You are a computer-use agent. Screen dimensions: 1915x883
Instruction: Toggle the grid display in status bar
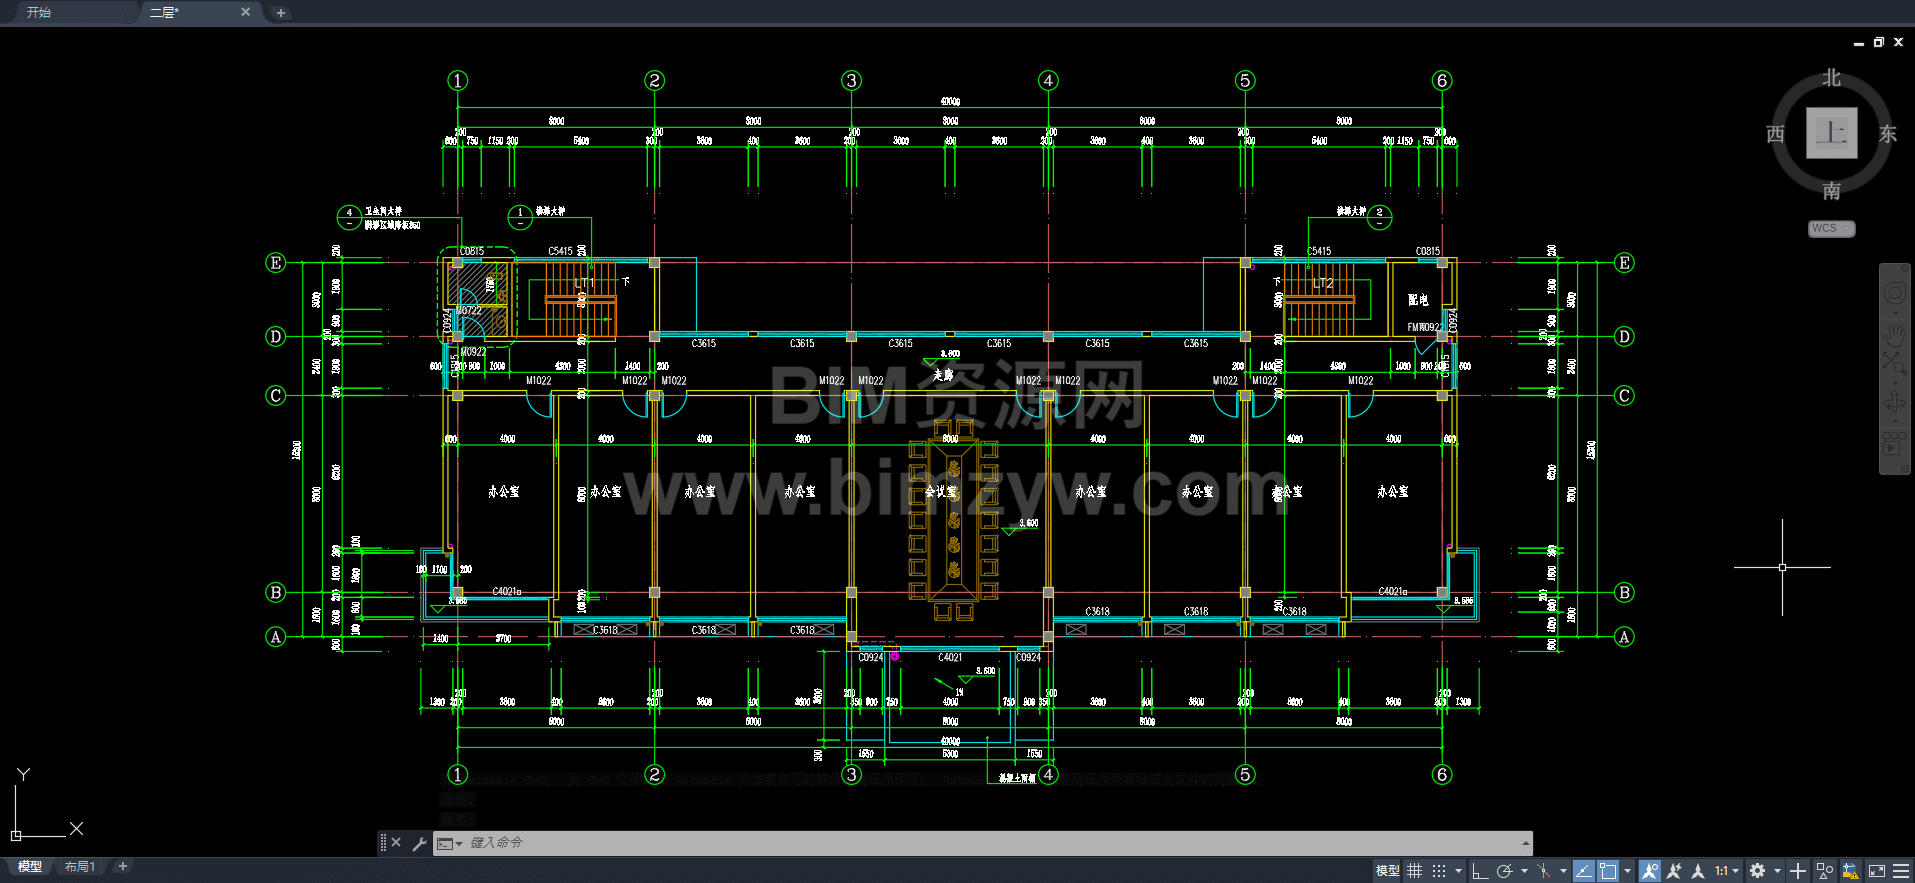(1414, 871)
